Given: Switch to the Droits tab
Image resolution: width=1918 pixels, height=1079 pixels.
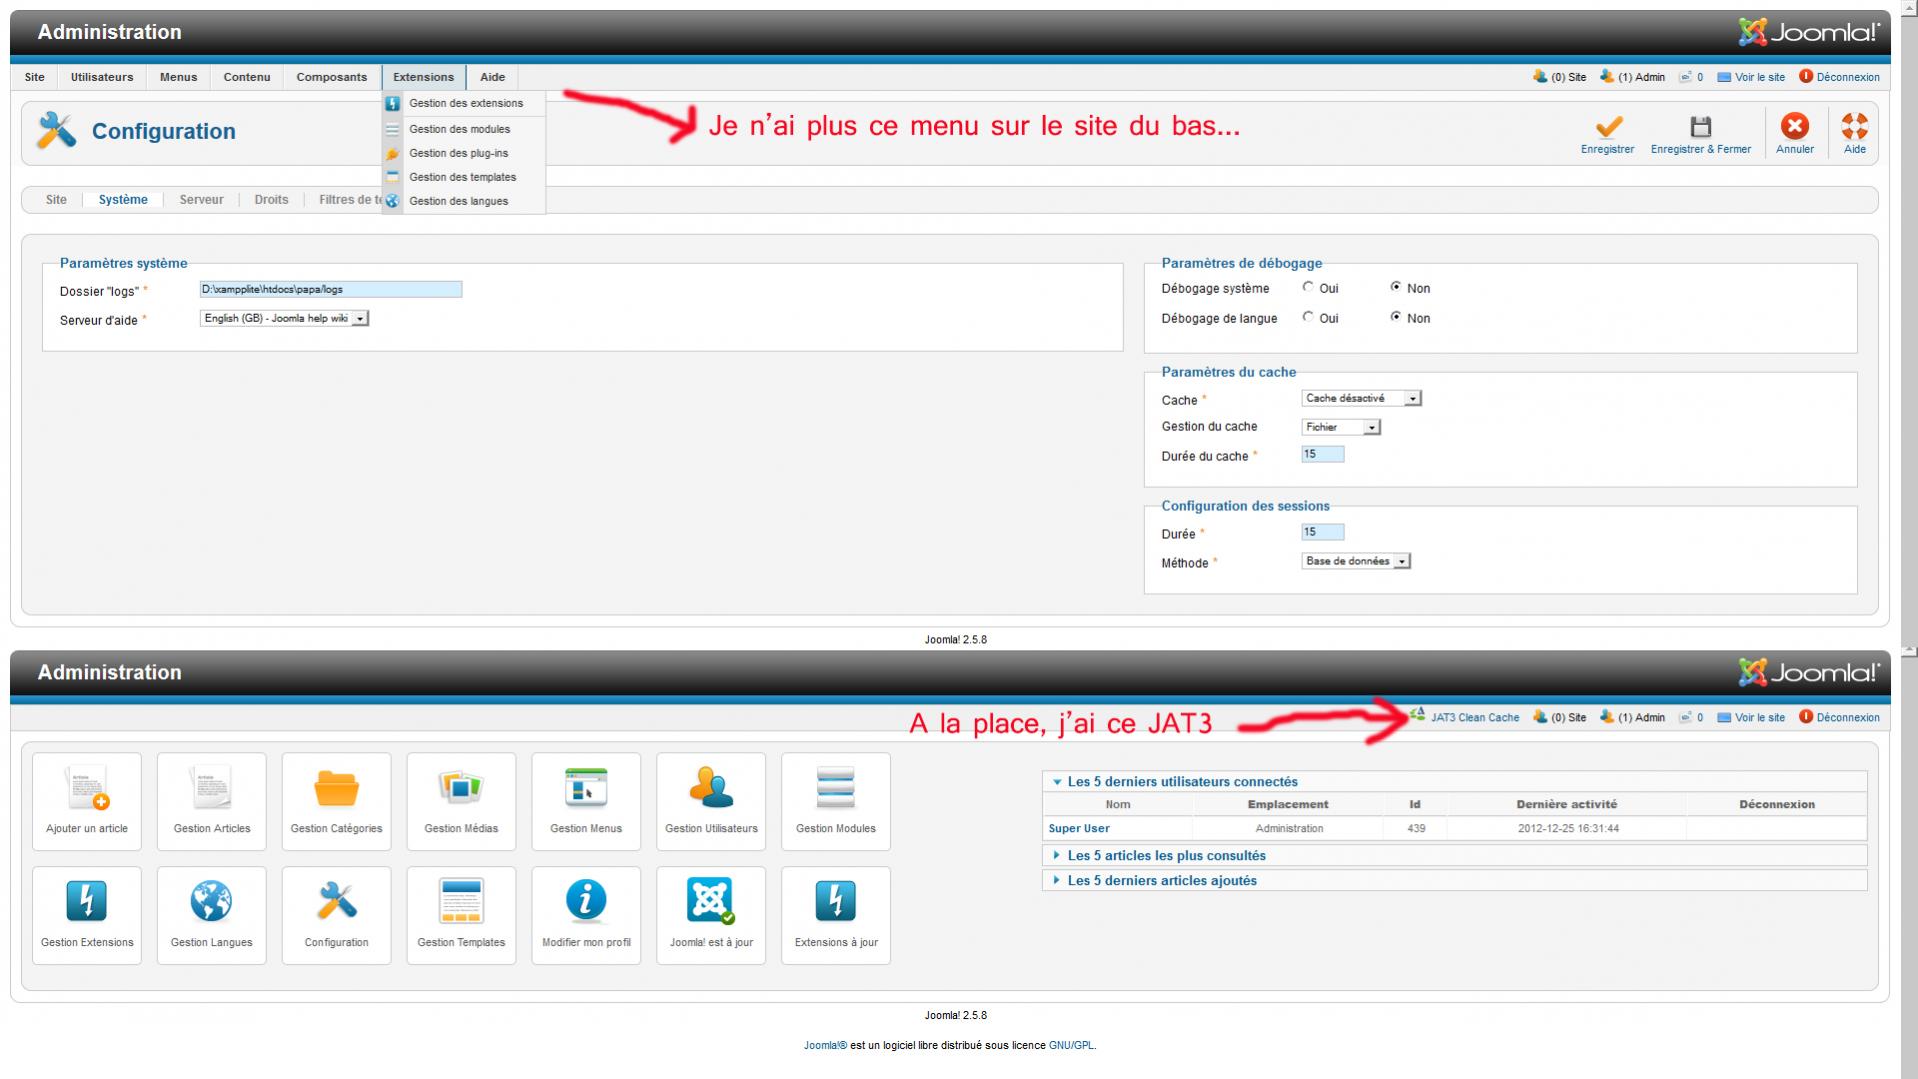Looking at the screenshot, I should click(x=271, y=200).
